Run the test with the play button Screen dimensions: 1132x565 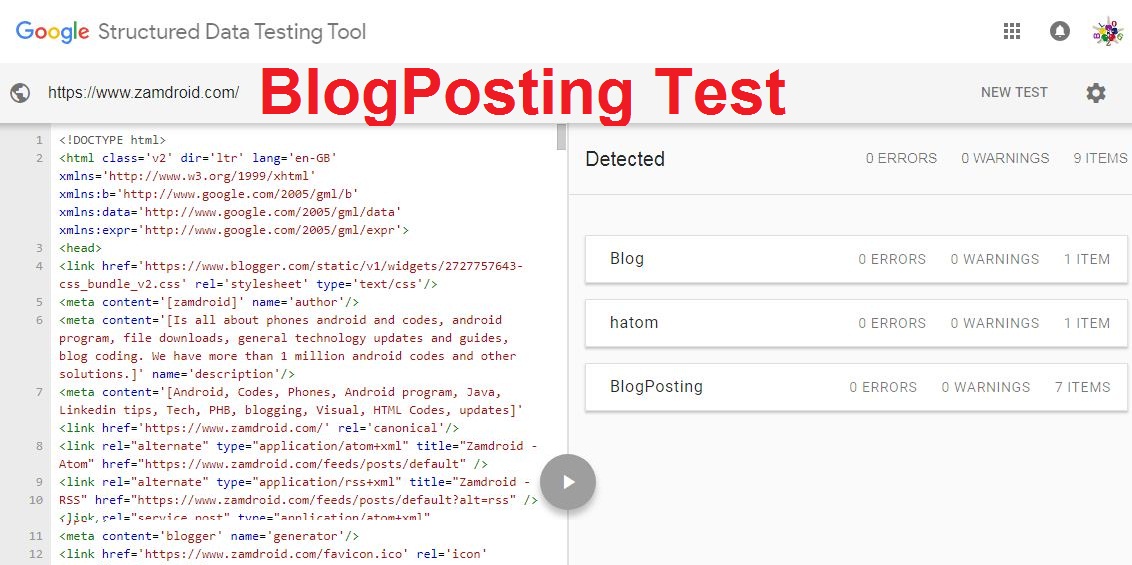point(568,482)
